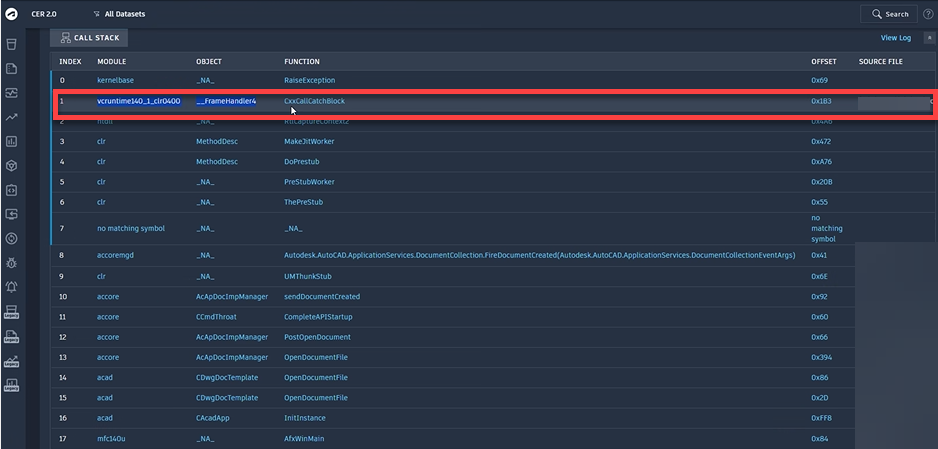Click the PreStubWorker function
This screenshot has height=449, width=938.
pyautogui.click(x=309, y=182)
